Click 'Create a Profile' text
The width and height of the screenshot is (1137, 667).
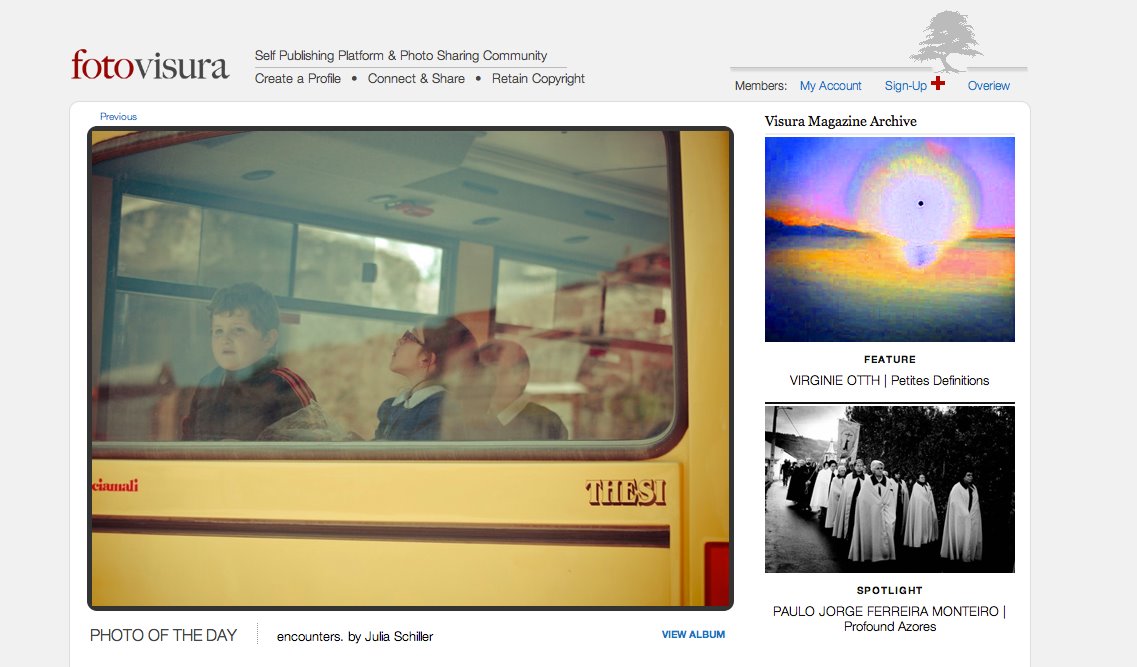297,78
